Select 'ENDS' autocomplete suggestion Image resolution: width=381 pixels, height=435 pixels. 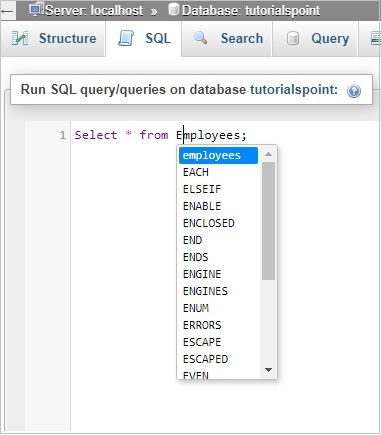point(218,257)
